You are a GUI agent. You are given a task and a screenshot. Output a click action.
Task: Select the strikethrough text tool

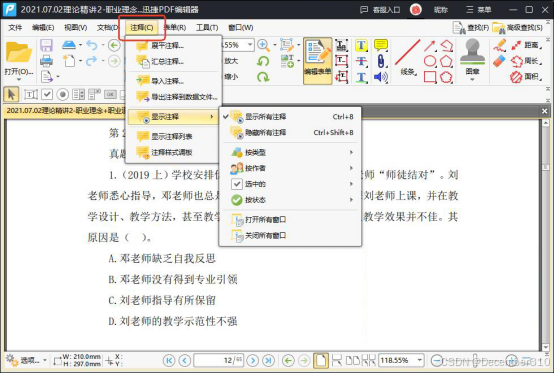click(361, 61)
